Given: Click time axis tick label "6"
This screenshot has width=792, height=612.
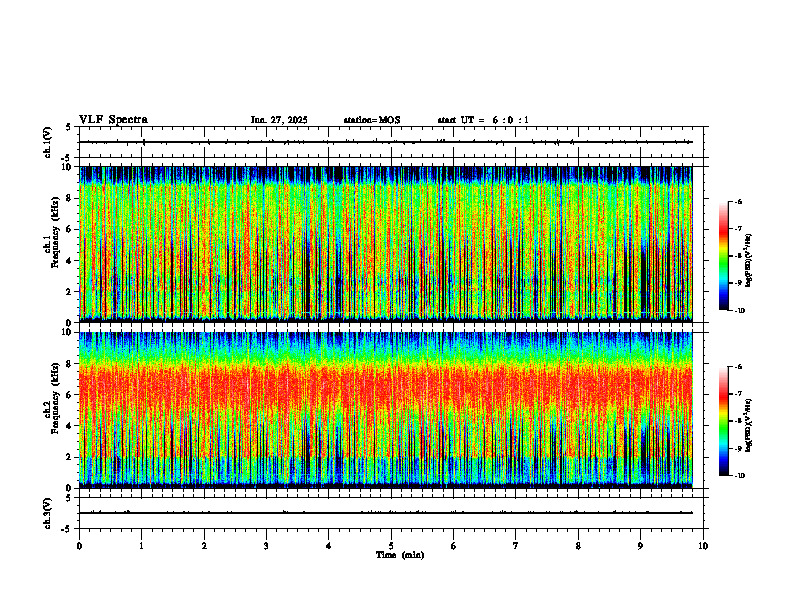Looking at the screenshot, I should [453, 546].
